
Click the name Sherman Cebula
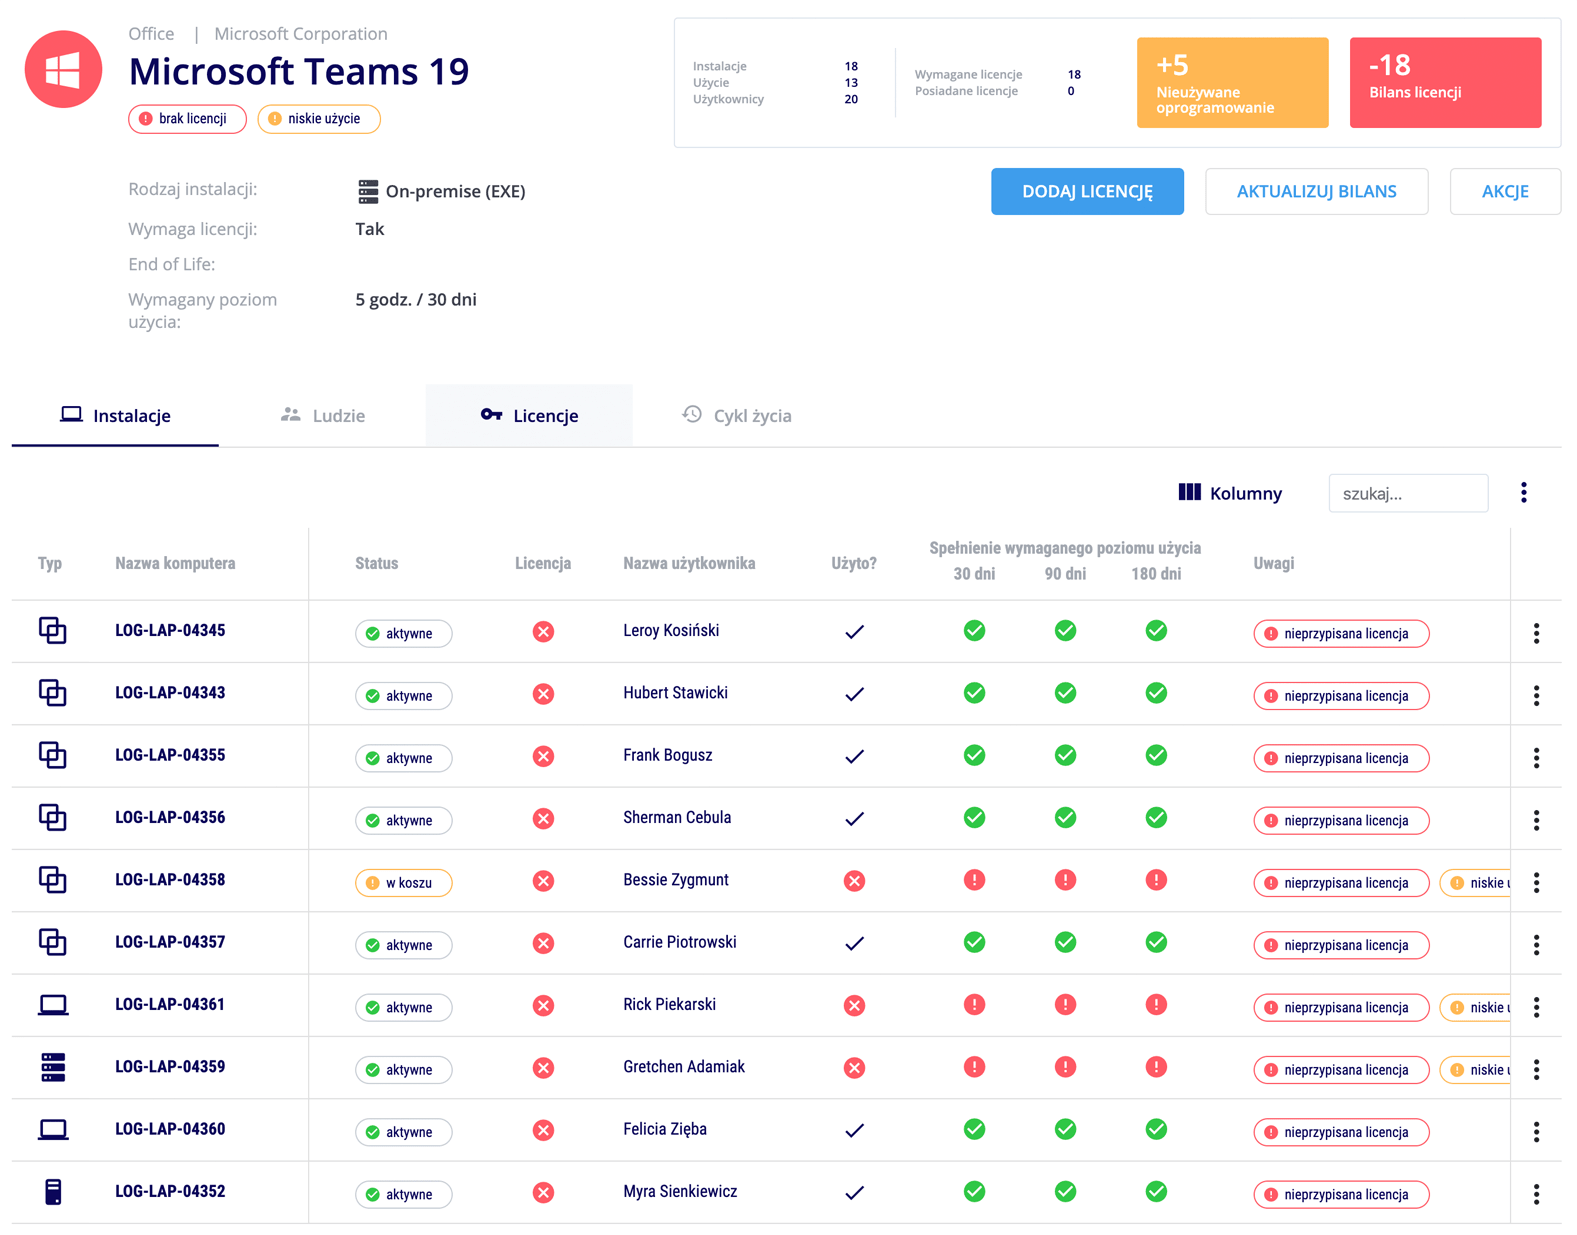pos(677,818)
